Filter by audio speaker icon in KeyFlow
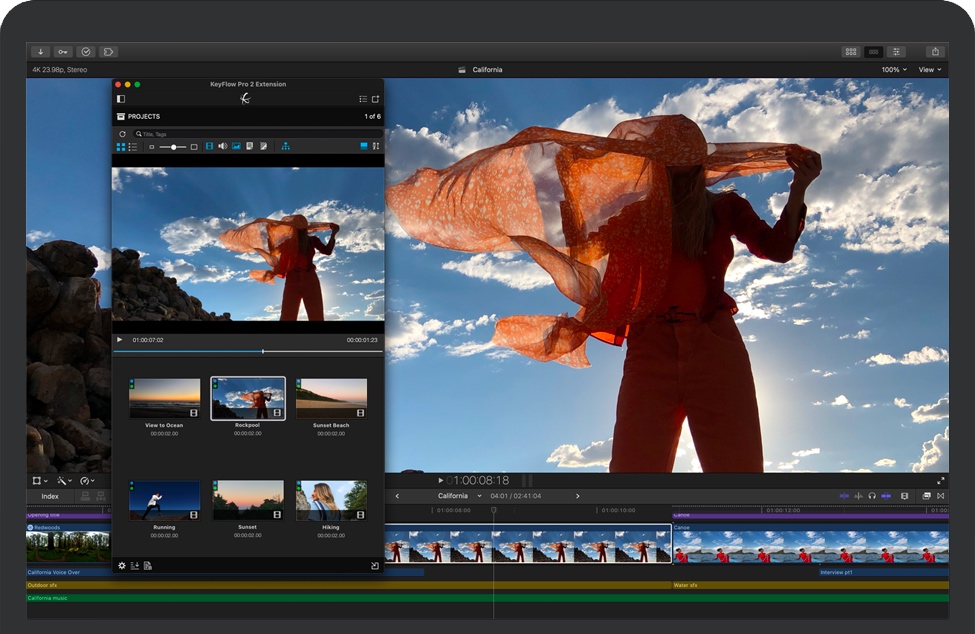Image resolution: width=975 pixels, height=634 pixels. 223,147
